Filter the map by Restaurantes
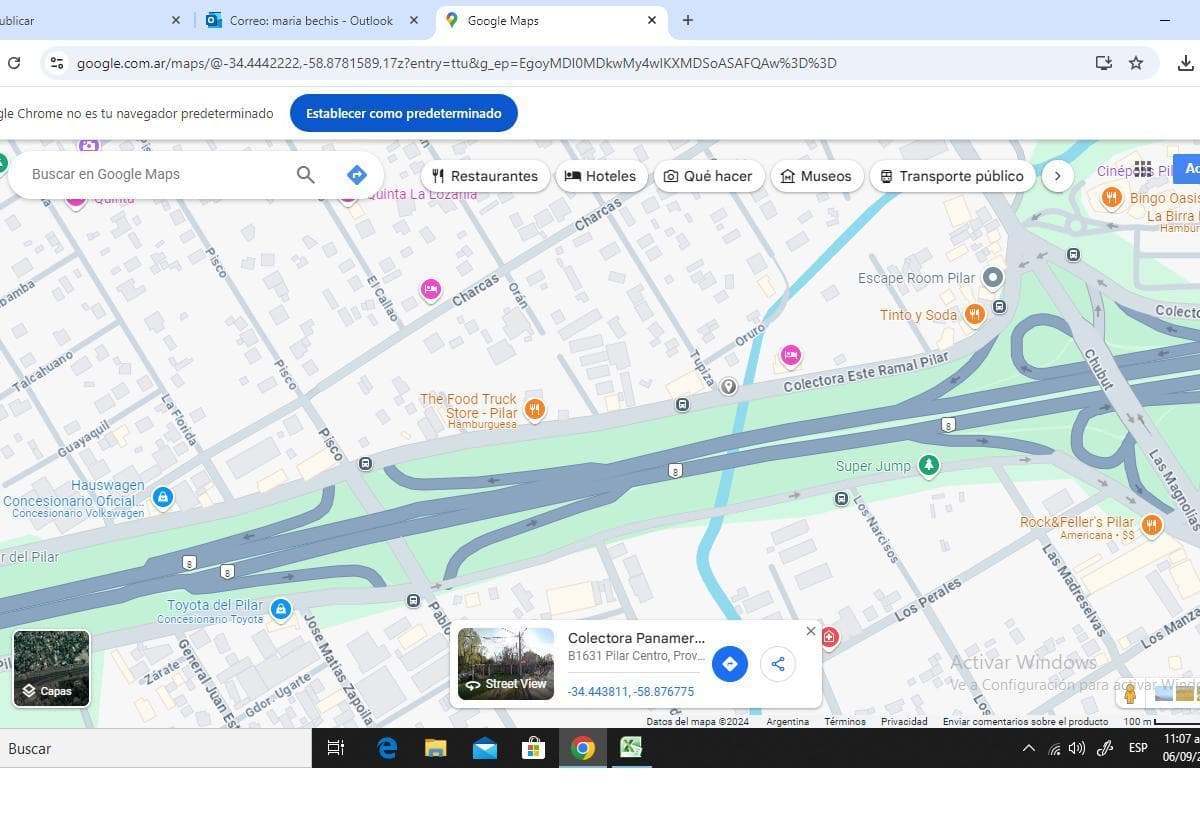The height and width of the screenshot is (837, 1200). (x=485, y=176)
